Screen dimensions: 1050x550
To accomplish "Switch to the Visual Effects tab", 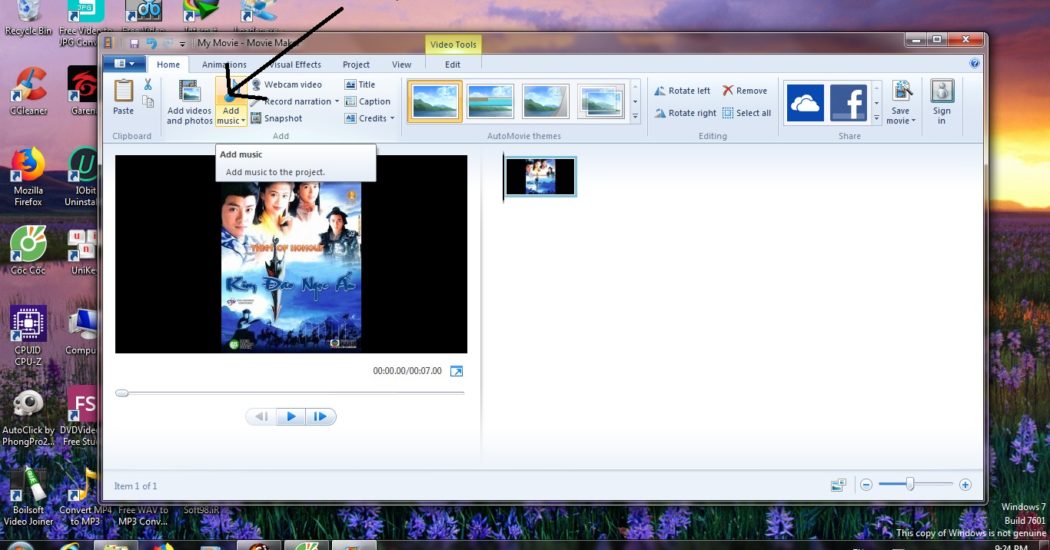I will 293,64.
